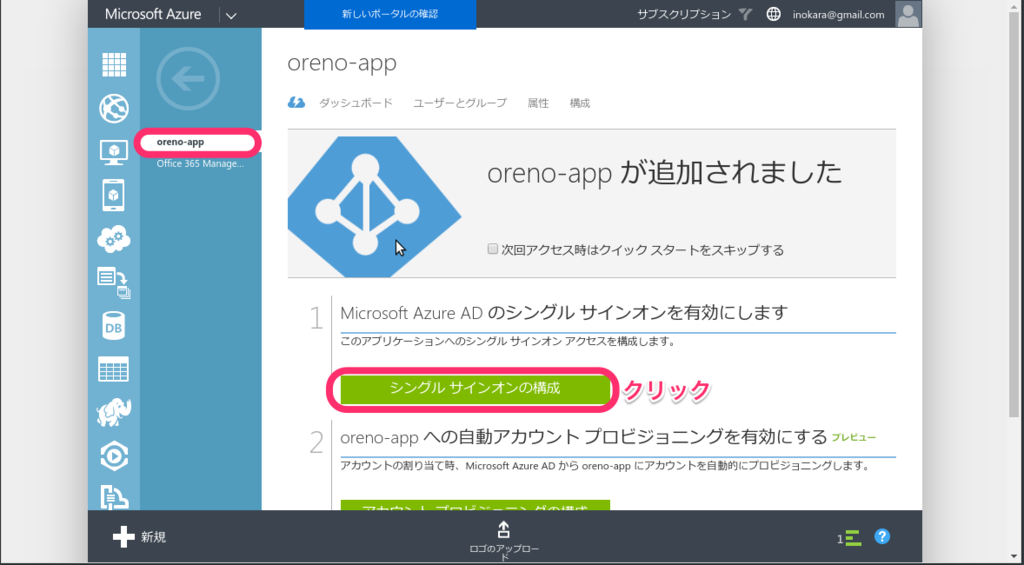
Task: Open Cloud Services gear-cloud icon in sidebar
Action: pyautogui.click(x=114, y=239)
